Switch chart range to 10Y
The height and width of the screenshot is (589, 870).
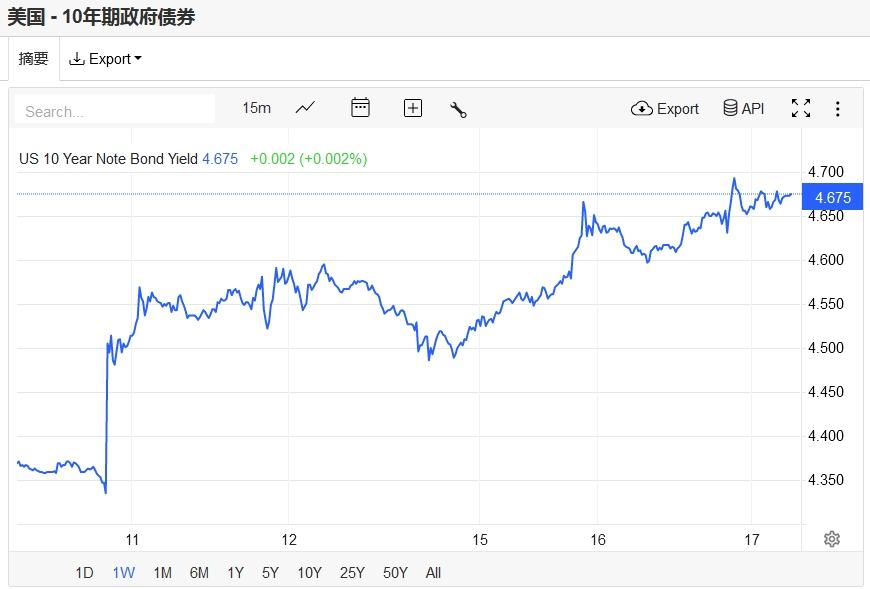[x=309, y=573]
